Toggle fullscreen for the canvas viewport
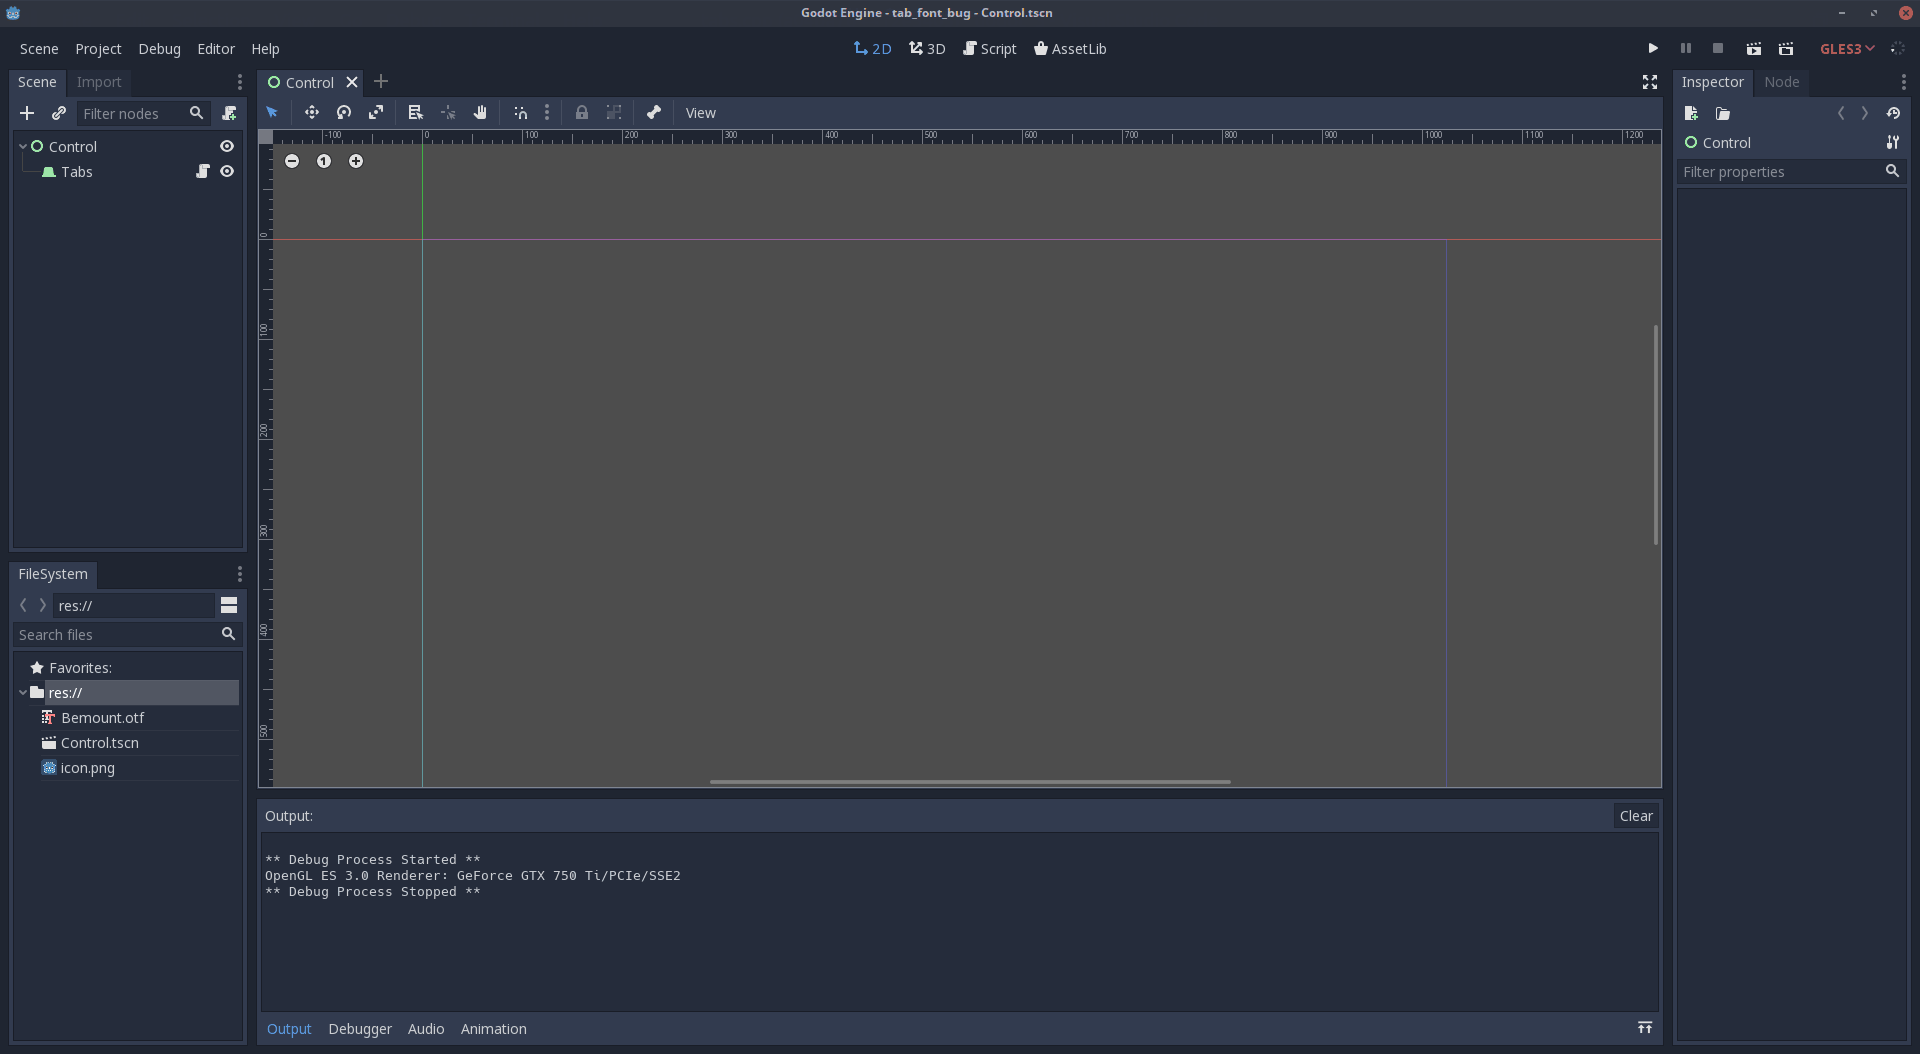Screen dimensions: 1920x1054 [1649, 82]
